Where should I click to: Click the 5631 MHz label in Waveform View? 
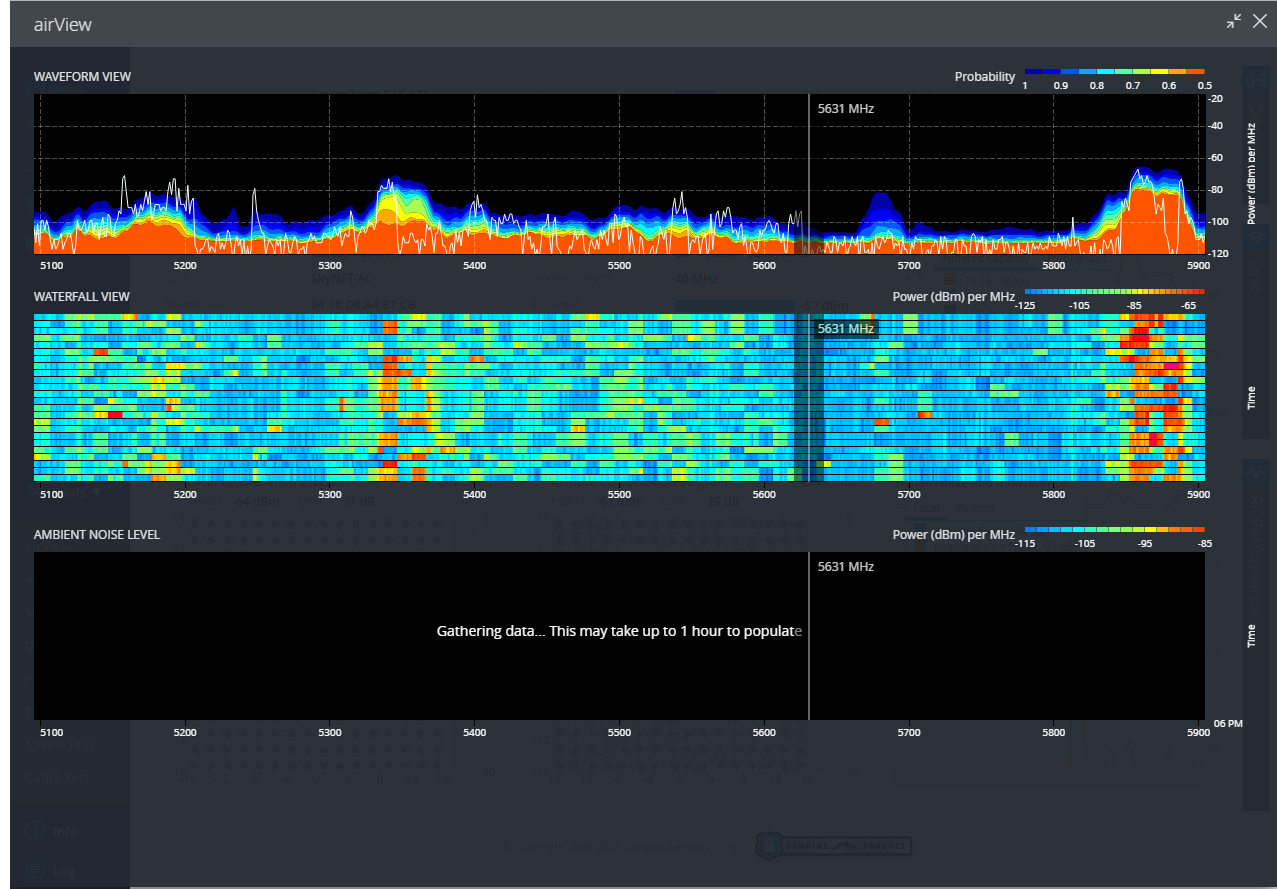[845, 108]
